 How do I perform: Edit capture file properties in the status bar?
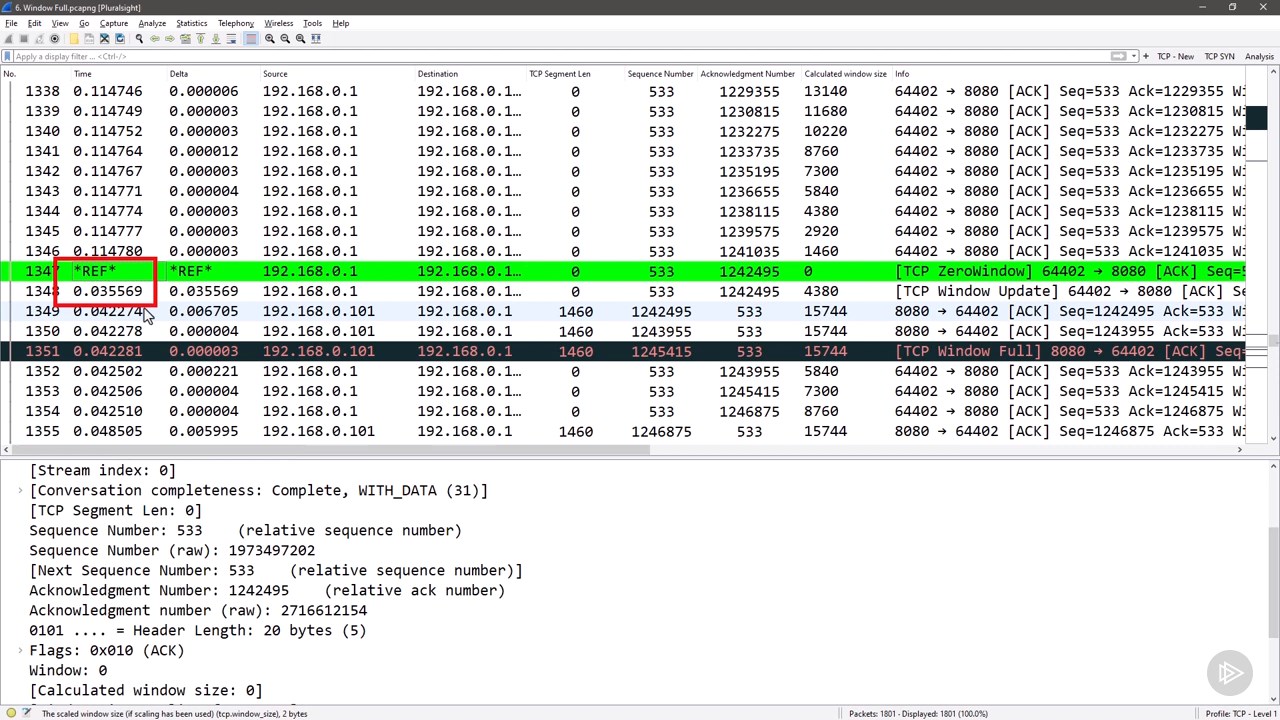27,713
